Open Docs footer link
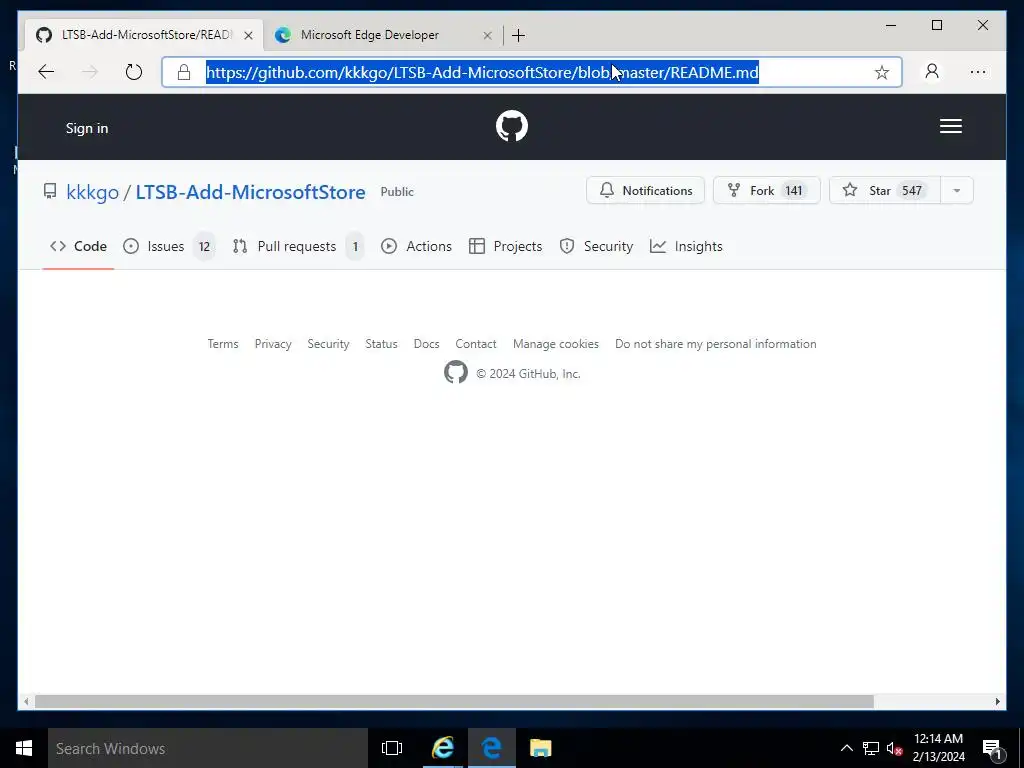 click(x=426, y=344)
